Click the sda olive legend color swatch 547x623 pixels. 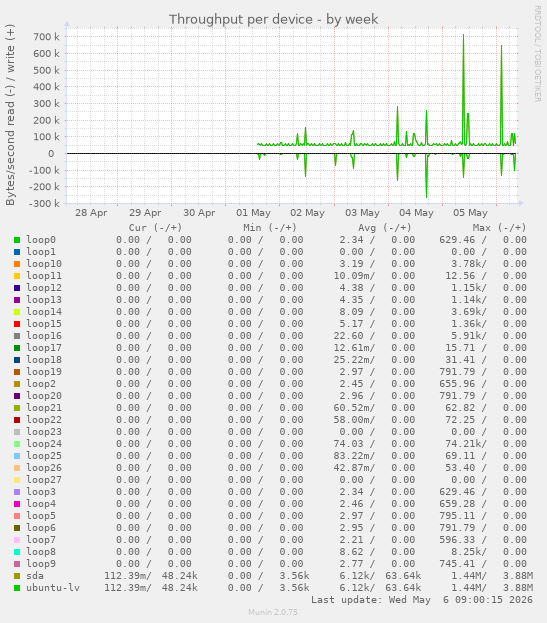tap(17, 576)
